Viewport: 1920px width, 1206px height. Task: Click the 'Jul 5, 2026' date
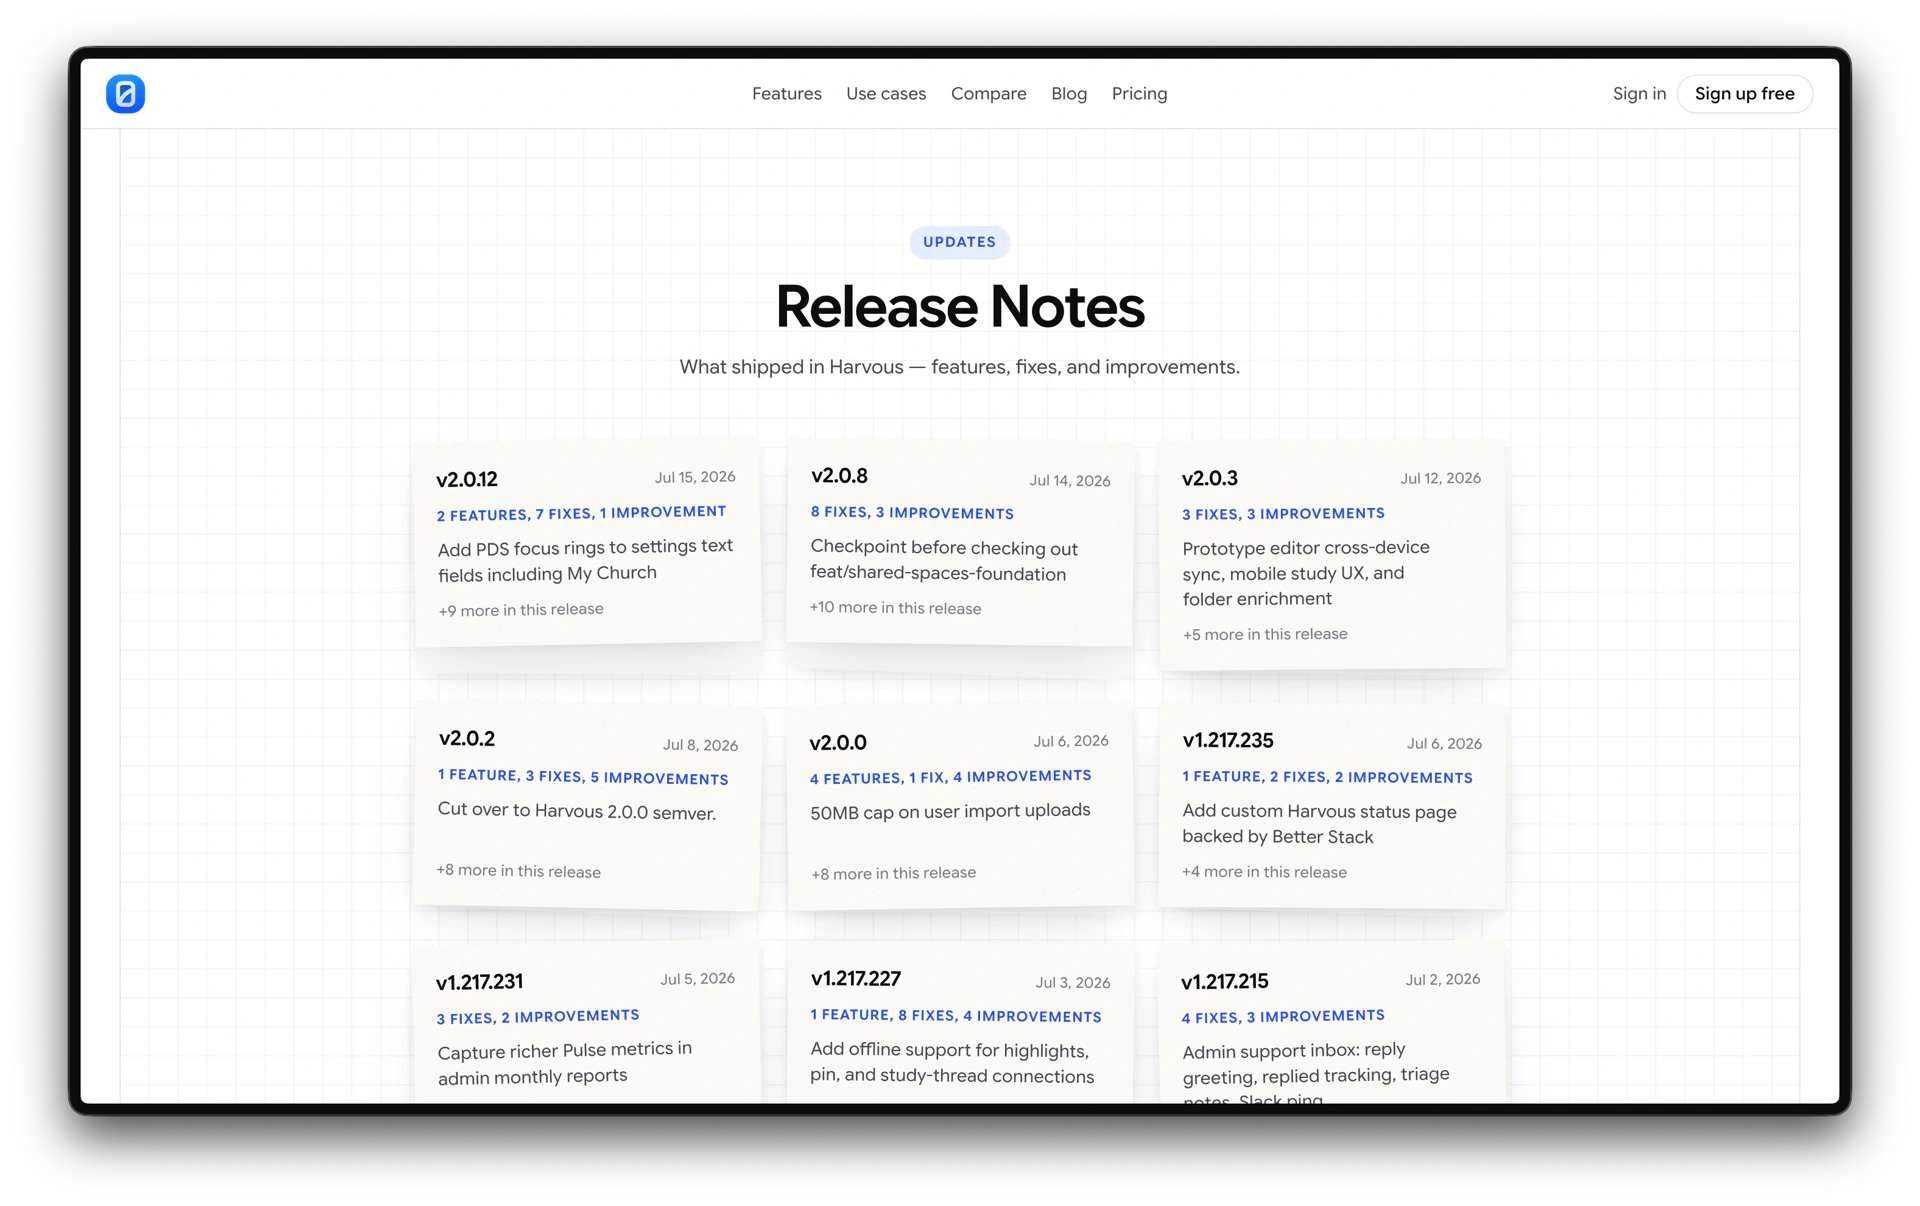tap(697, 979)
